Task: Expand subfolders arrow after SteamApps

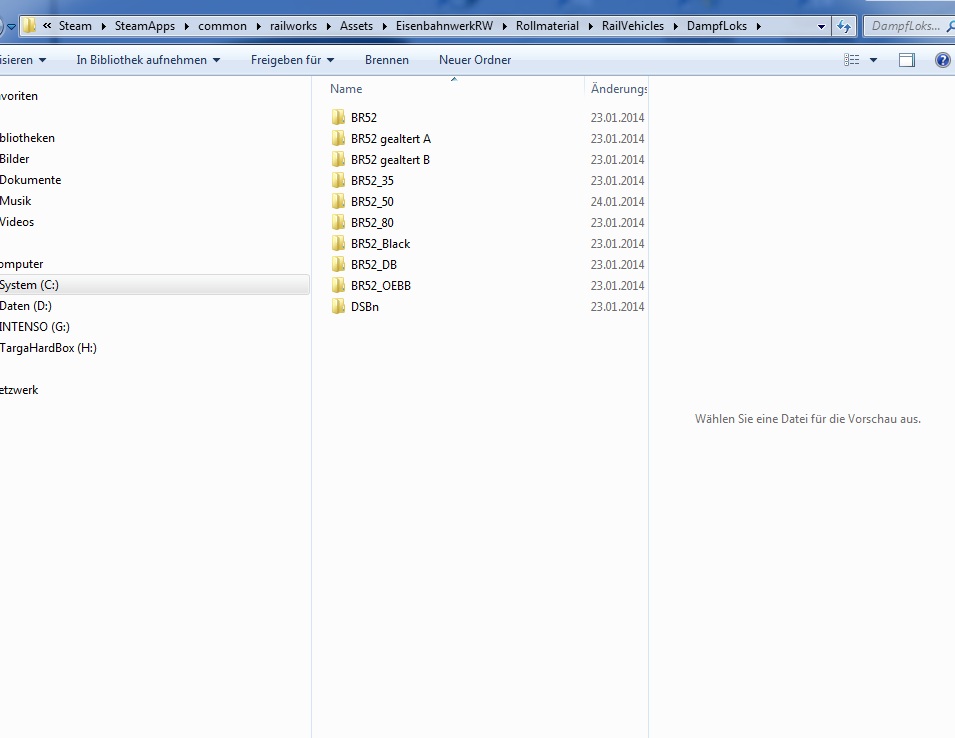Action: pos(186,26)
